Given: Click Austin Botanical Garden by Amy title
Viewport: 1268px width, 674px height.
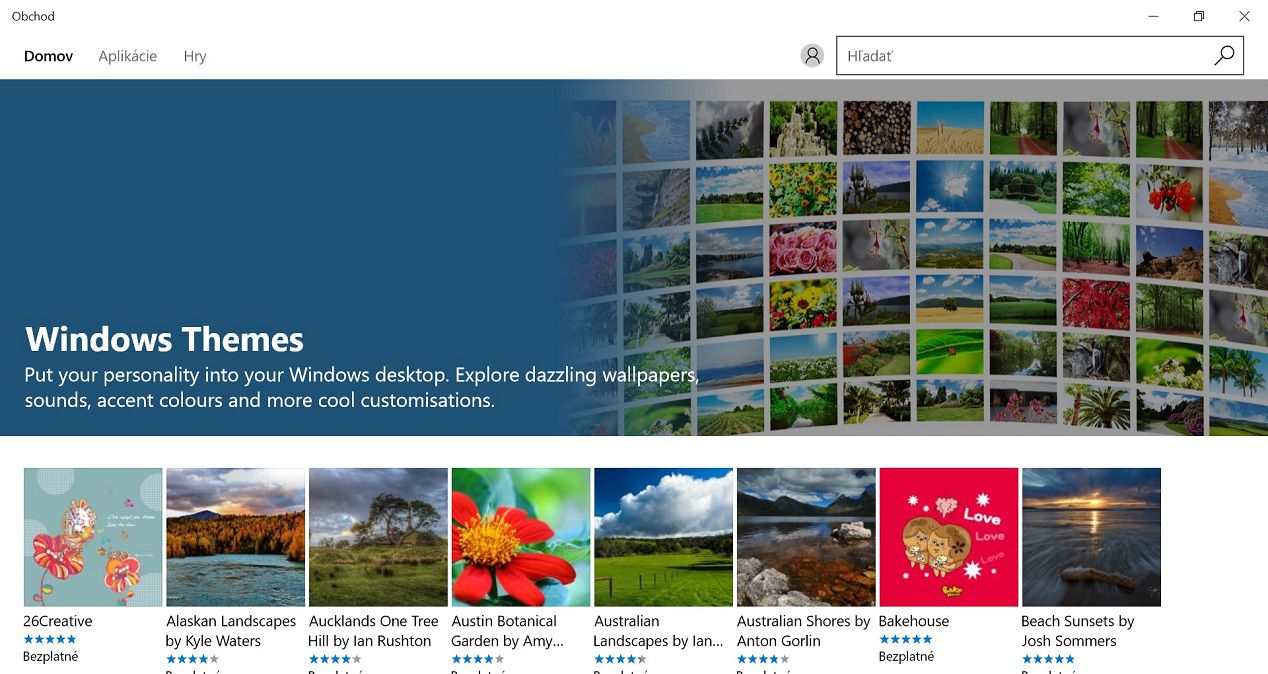Looking at the screenshot, I should point(507,631).
